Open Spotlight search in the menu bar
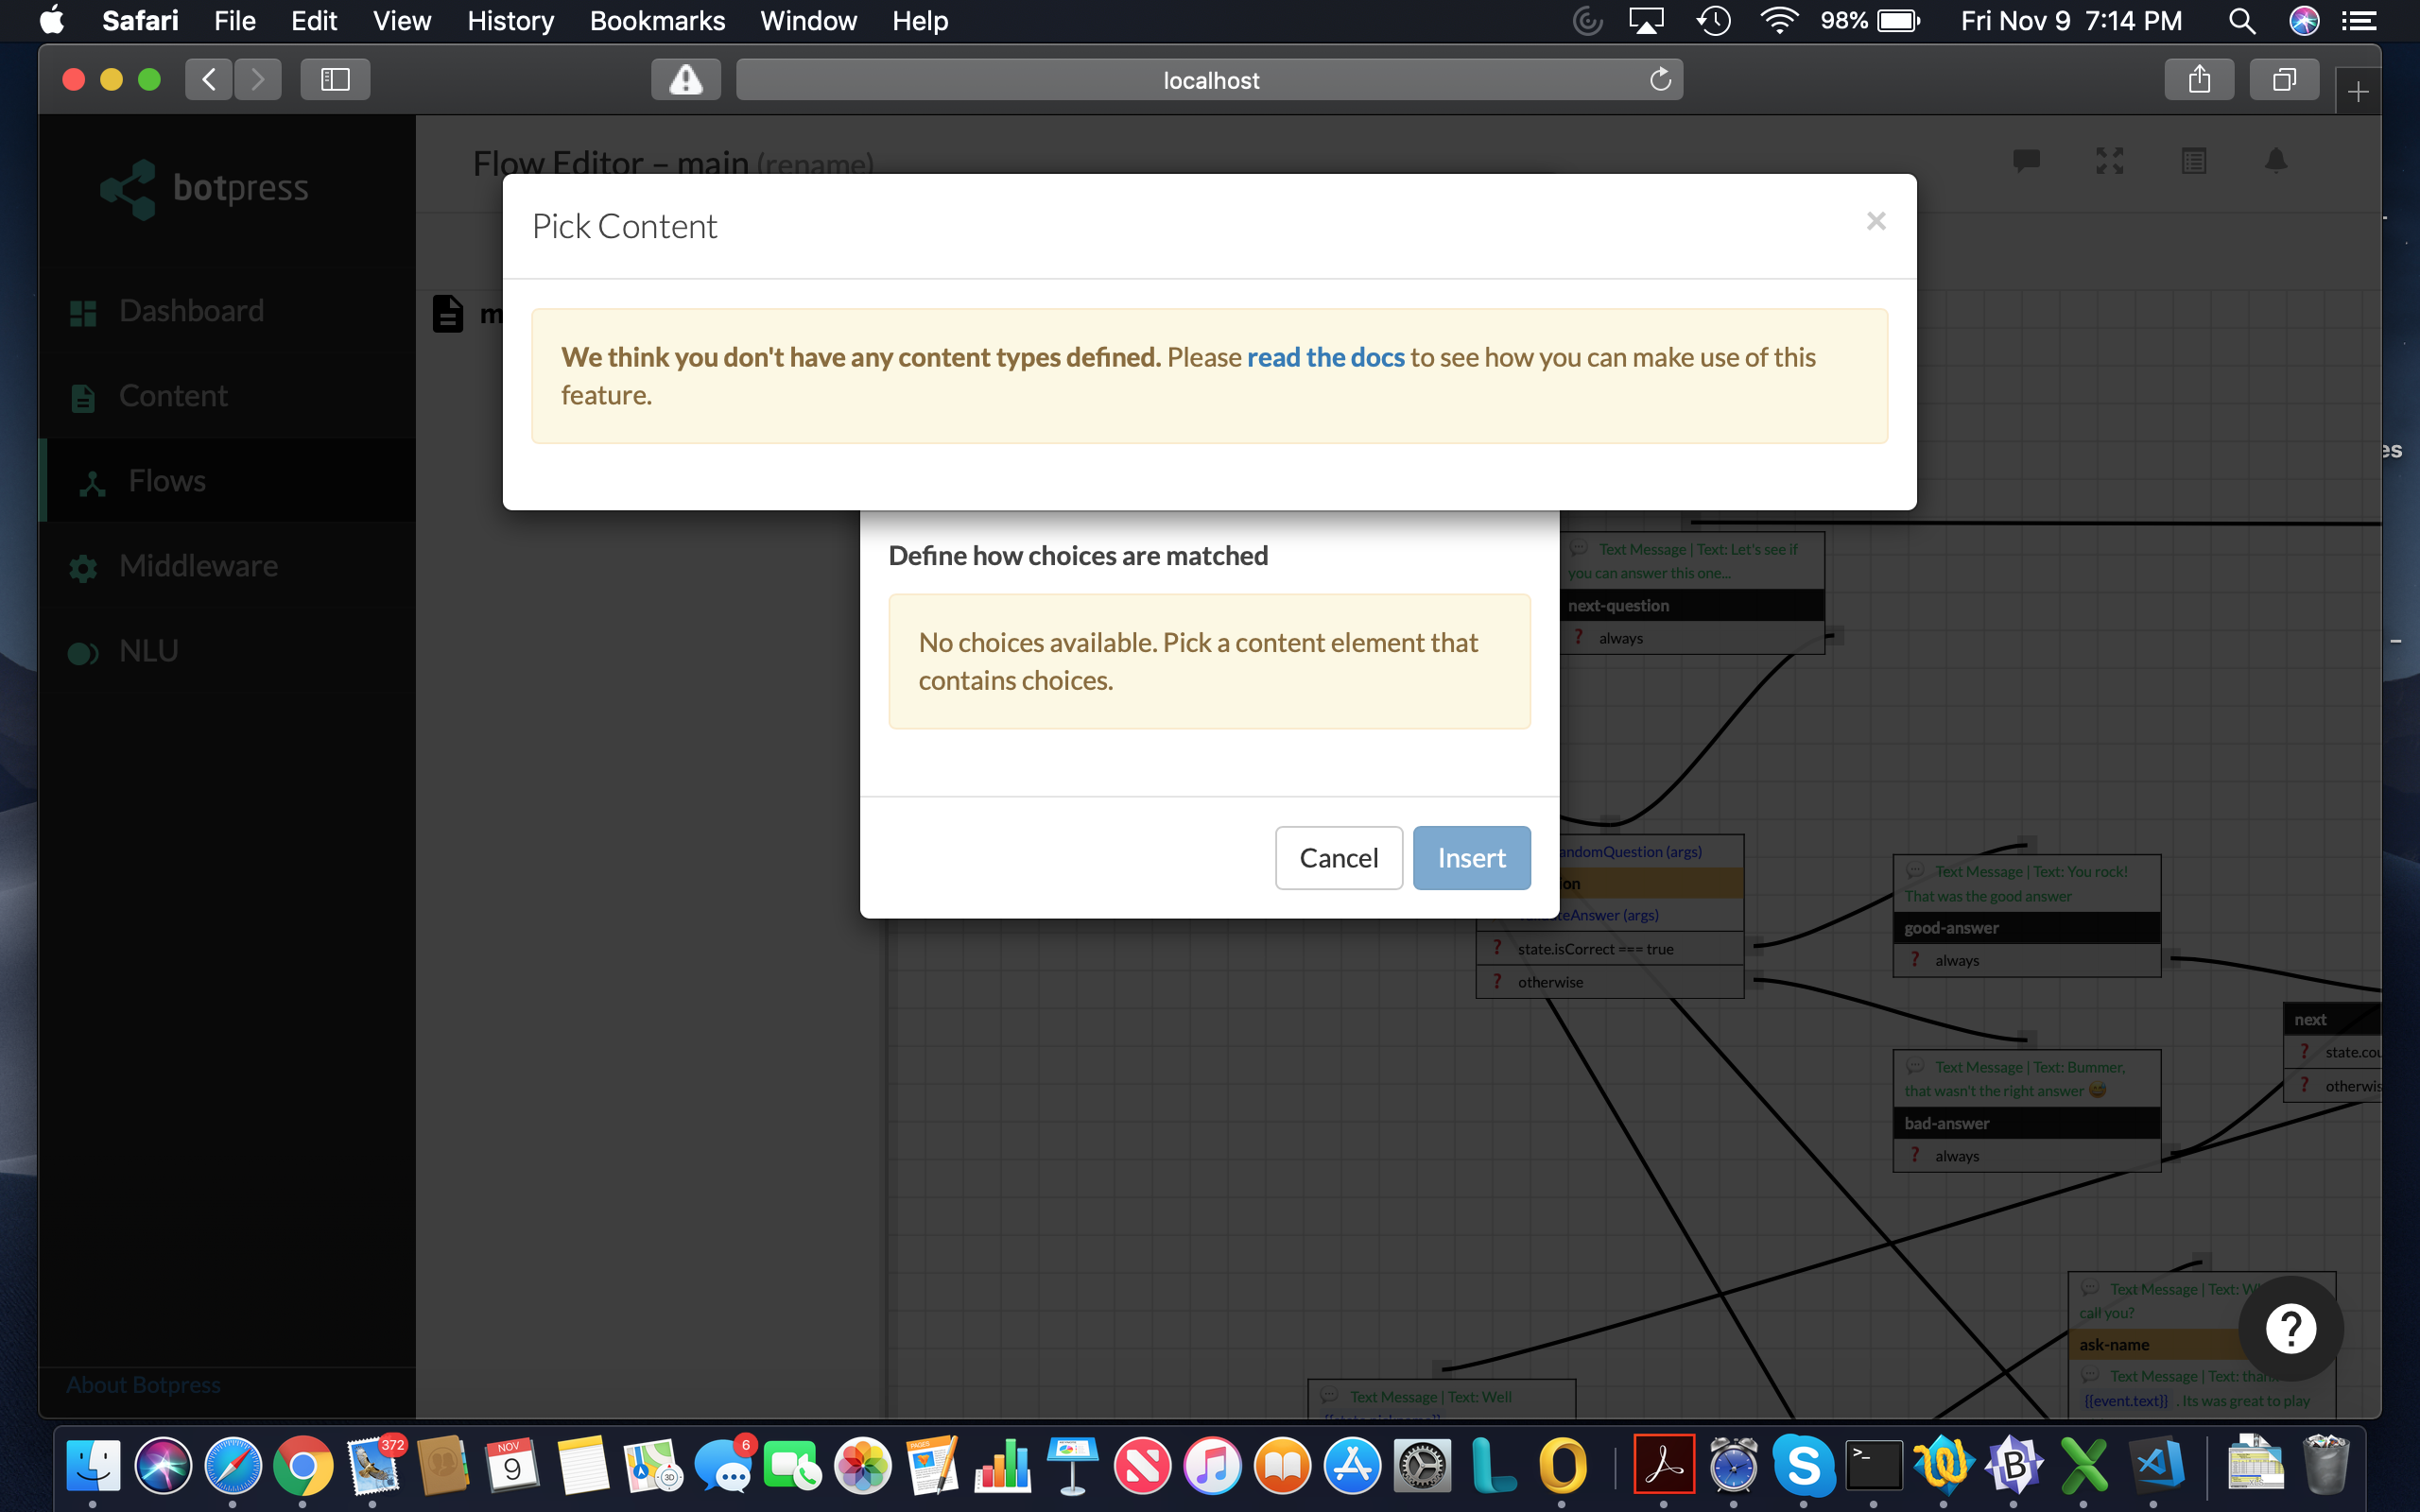Viewport: 2420px width, 1512px height. 2242,20
